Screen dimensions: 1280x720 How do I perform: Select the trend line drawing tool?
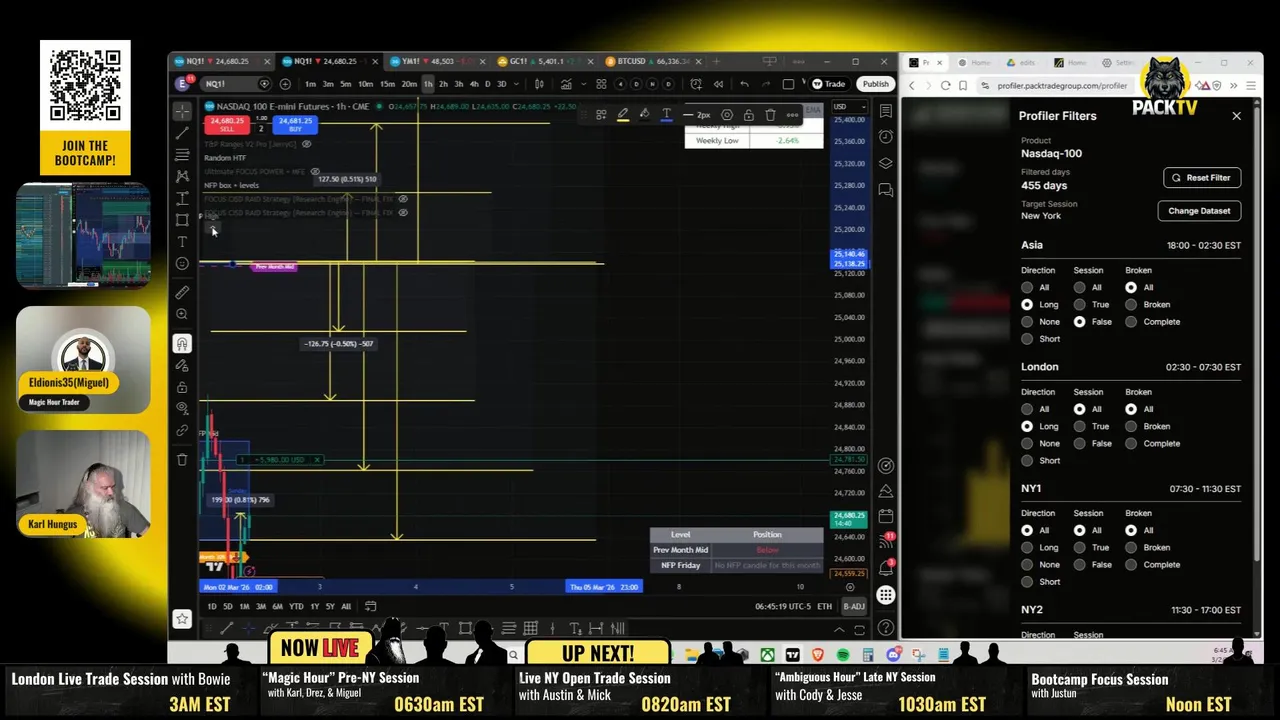182,133
